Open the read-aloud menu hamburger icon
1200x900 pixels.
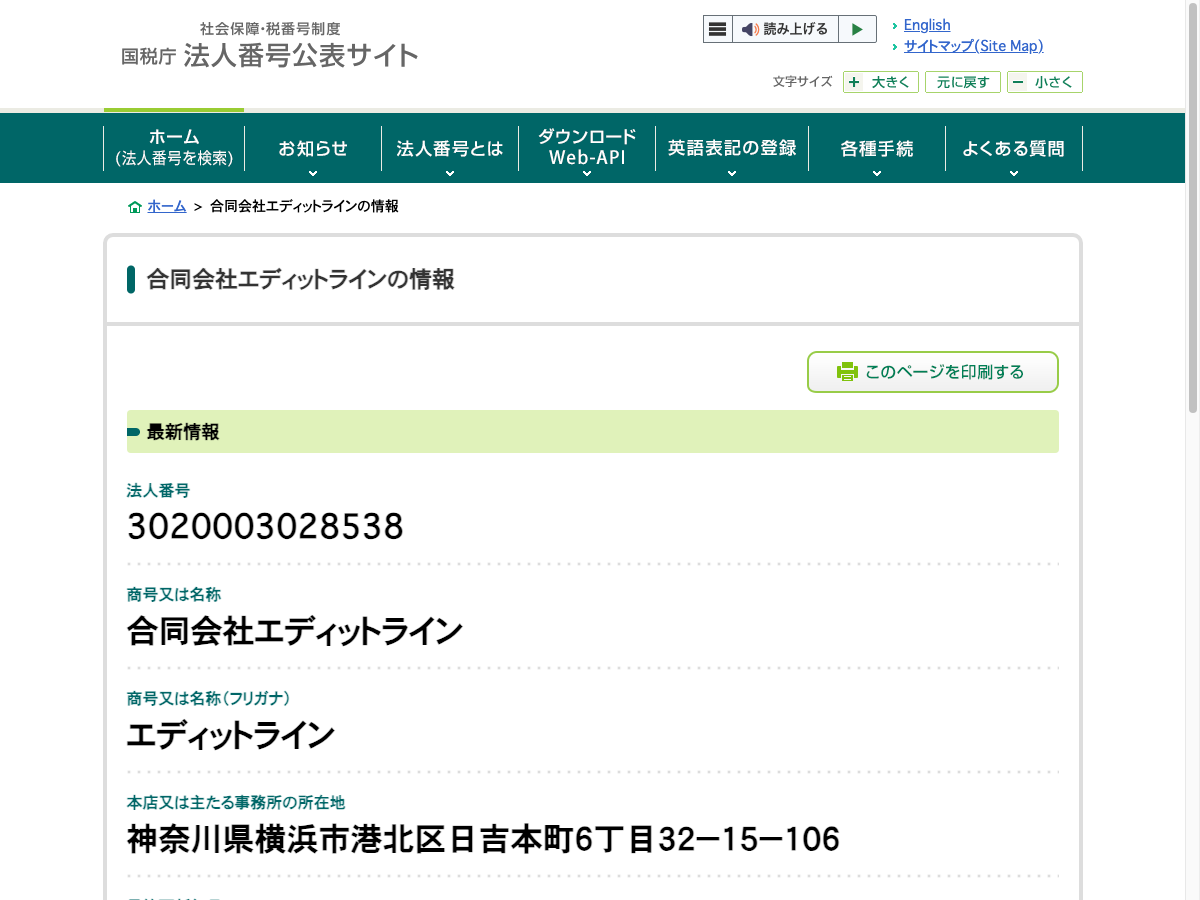(x=718, y=29)
